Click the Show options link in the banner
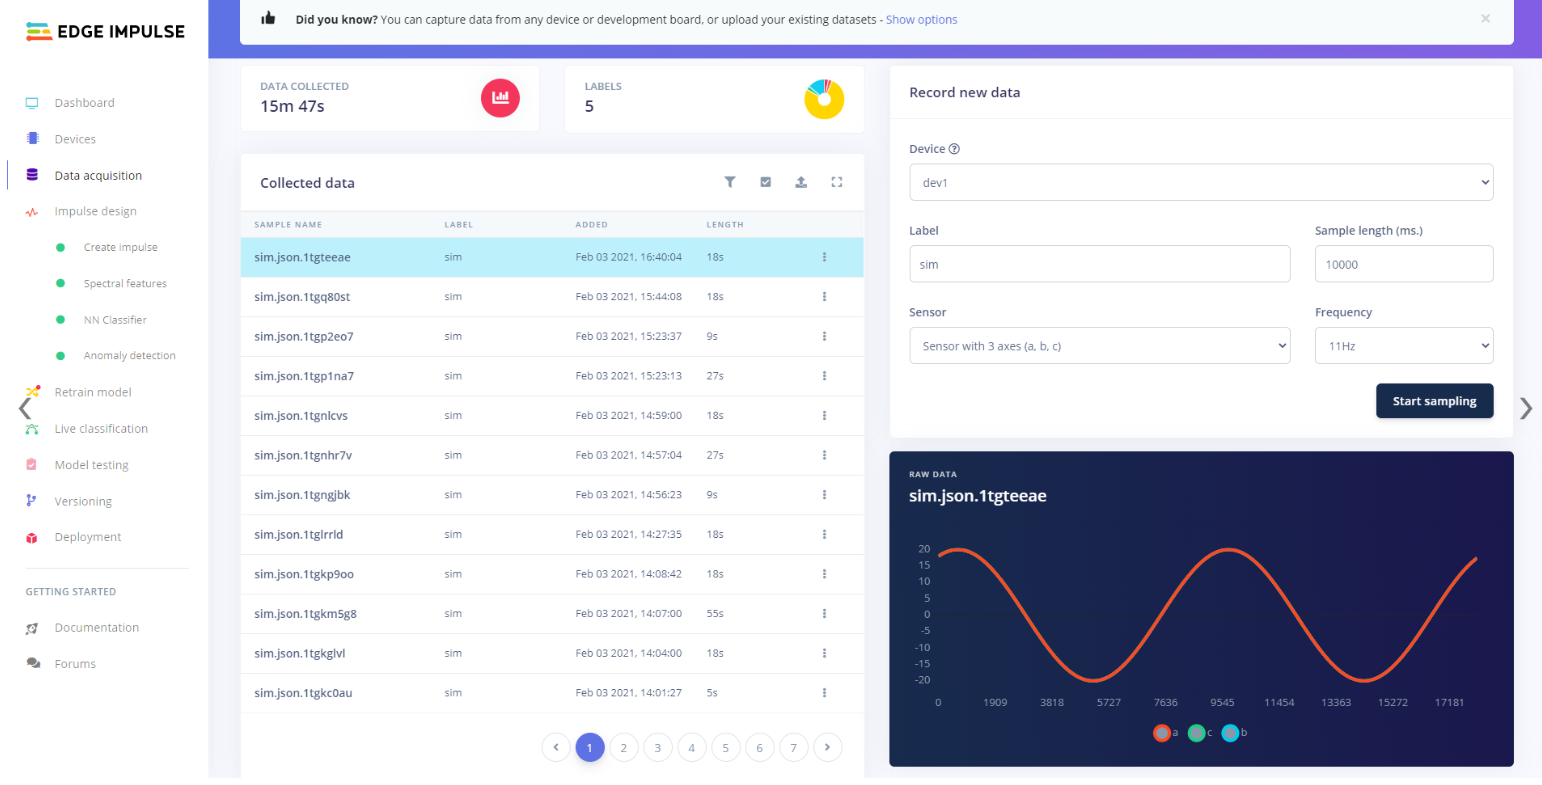Screen dimensions: 1542x785 click(921, 19)
